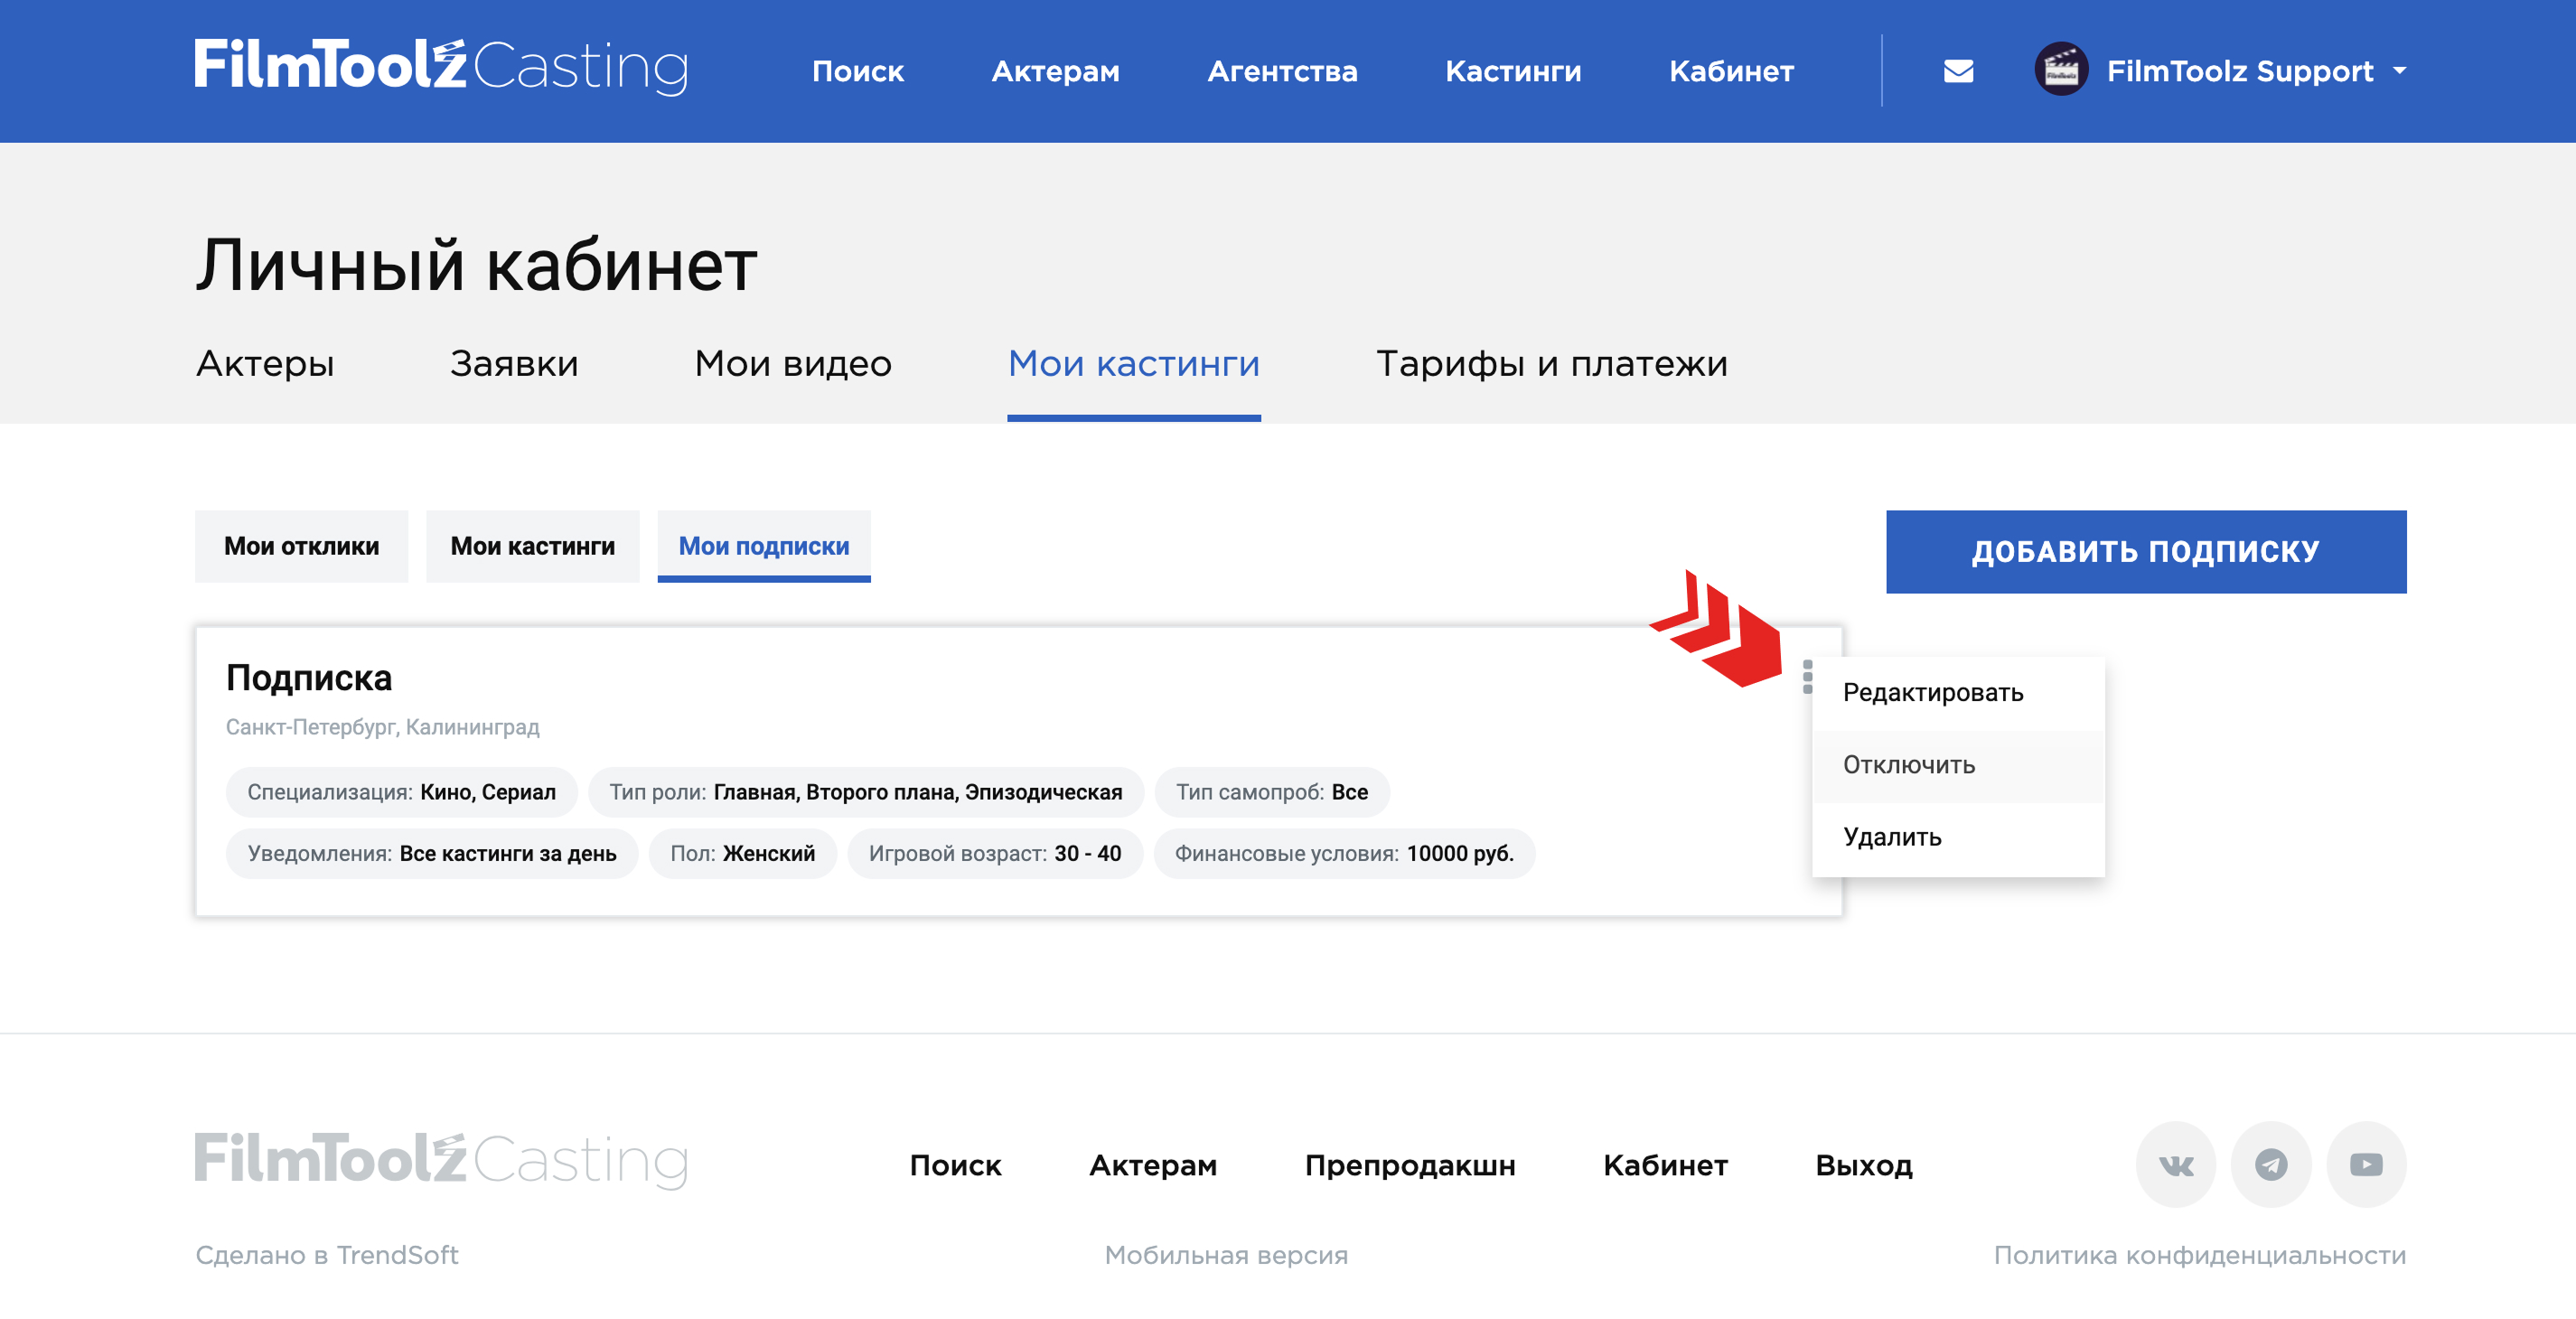
Task: Click the FilmToolz Support profile avatar
Action: pos(2060,70)
